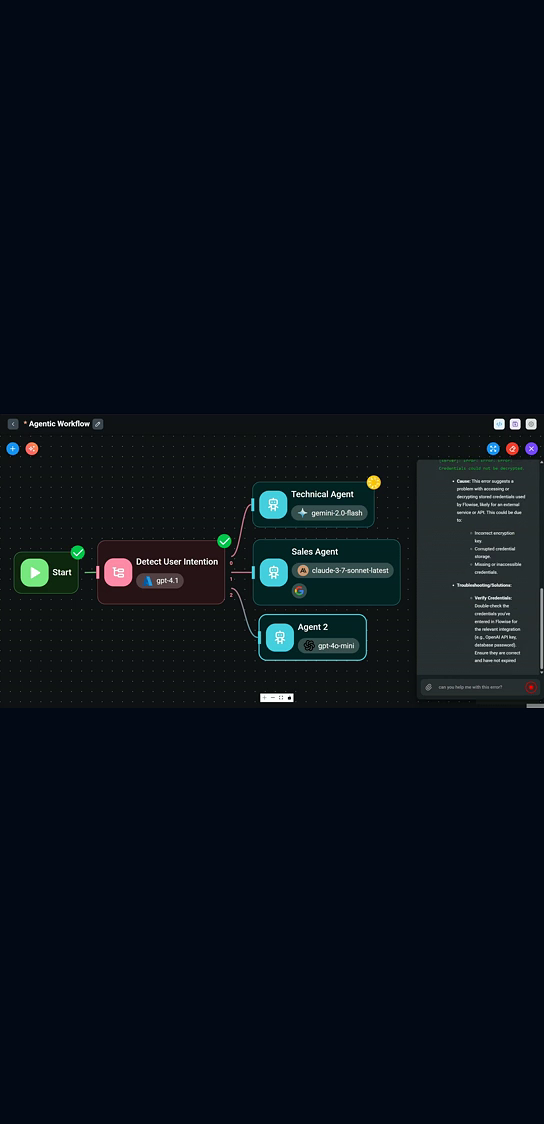Click the Agentic Workflow title text
Image resolution: width=544 pixels, height=1124 pixels.
tap(59, 424)
